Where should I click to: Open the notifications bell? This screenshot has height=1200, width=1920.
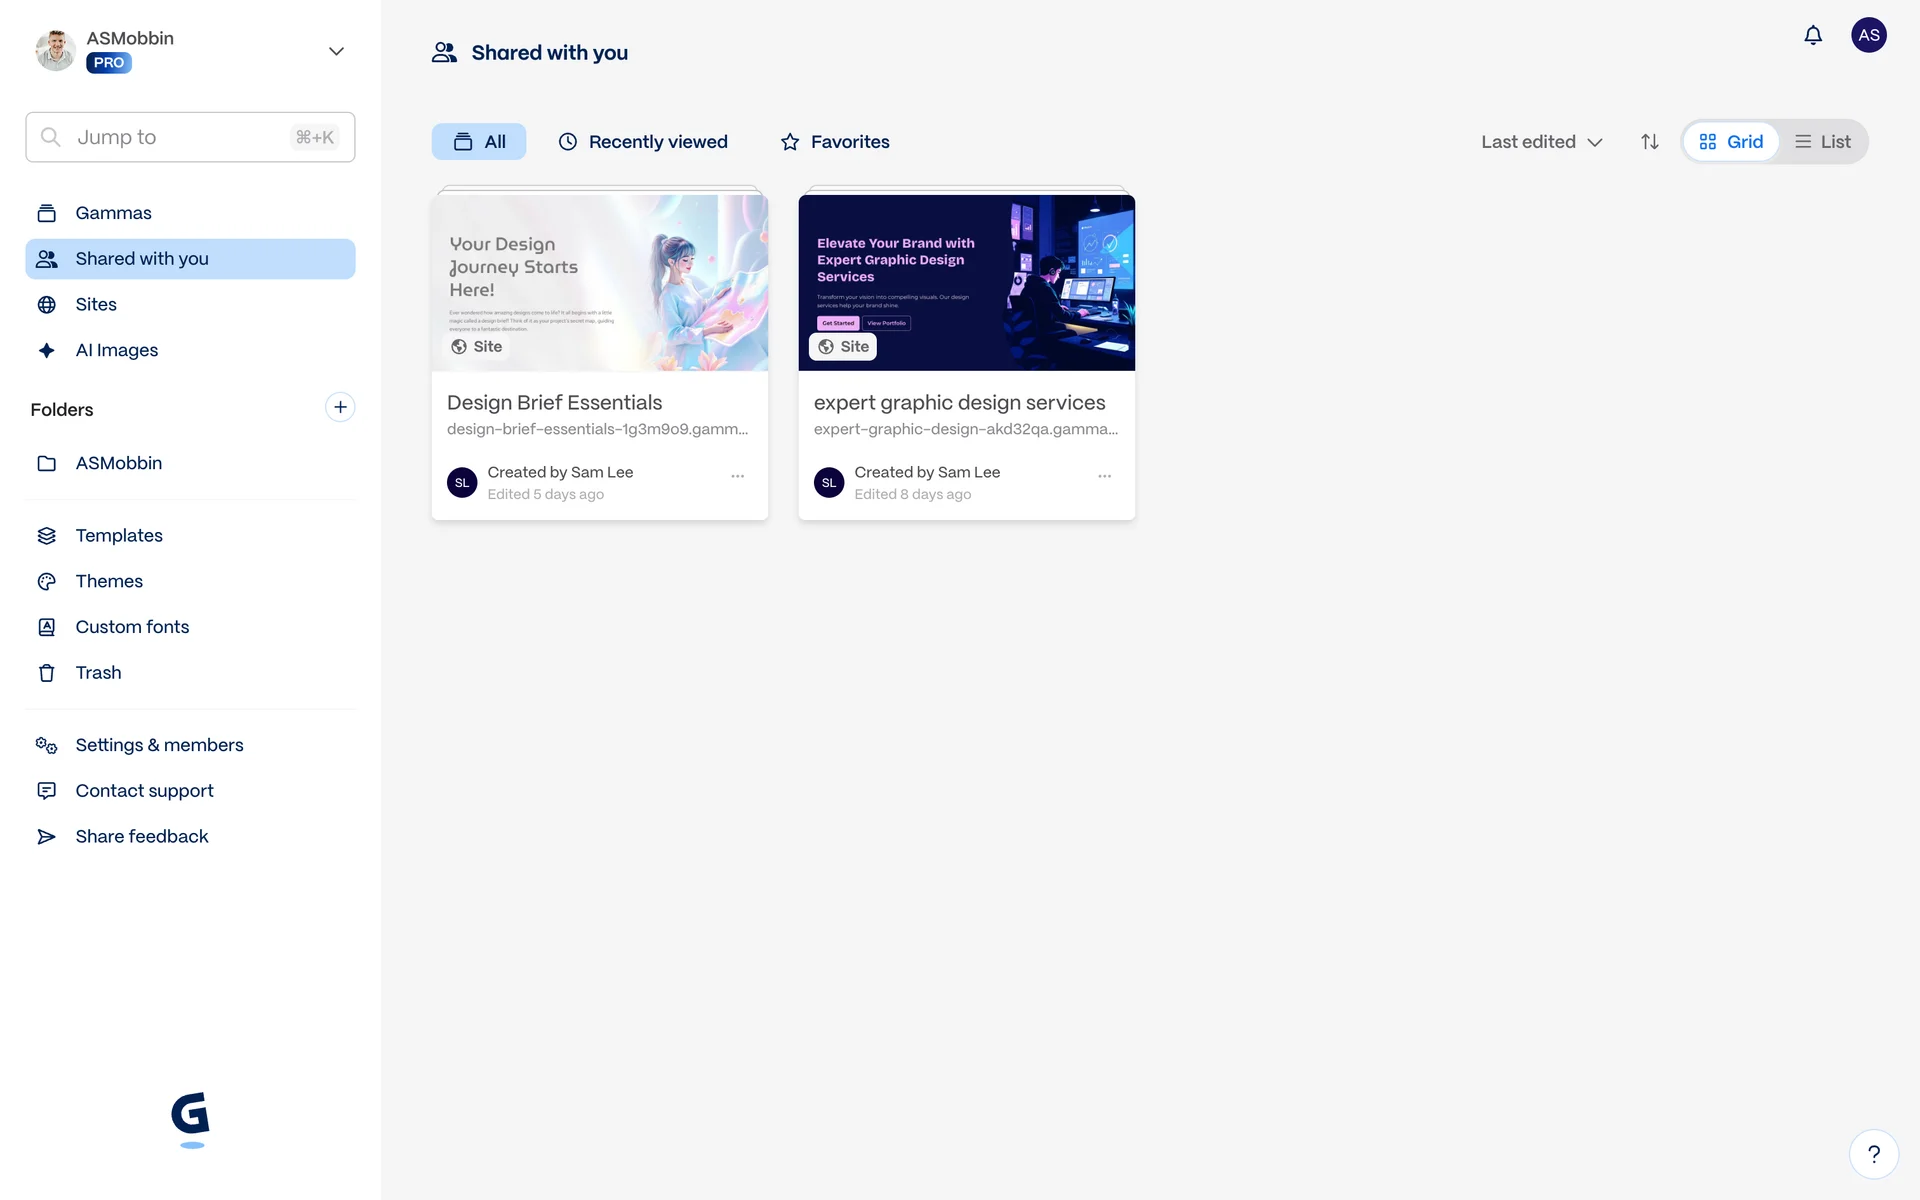1812,36
